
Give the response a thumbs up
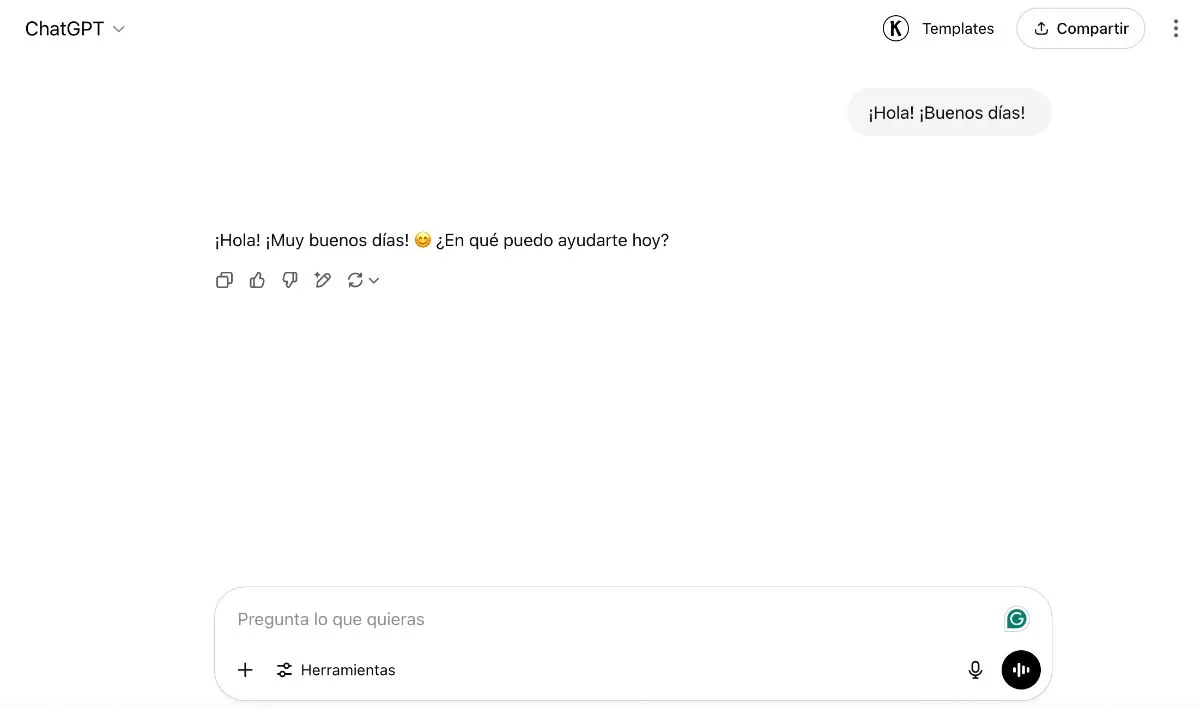point(257,280)
